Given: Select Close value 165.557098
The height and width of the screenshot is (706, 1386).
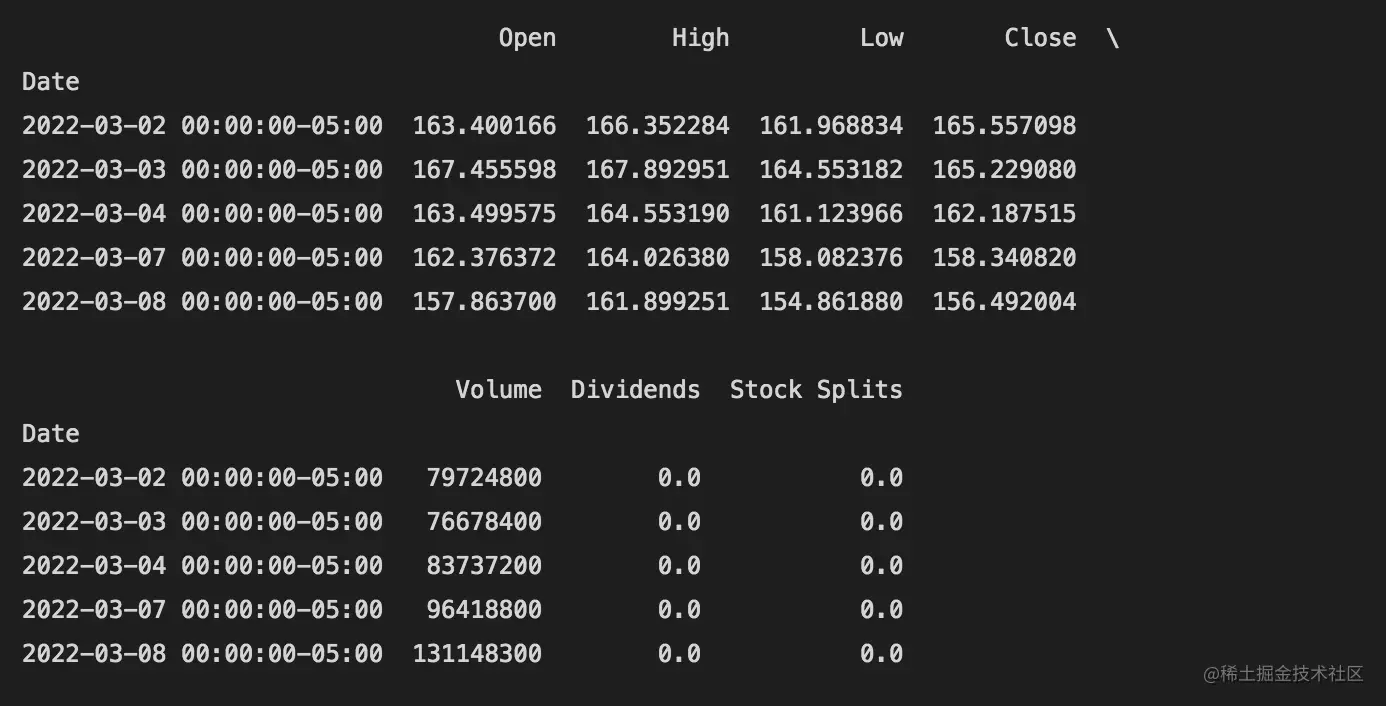Looking at the screenshot, I should tap(1004, 126).
